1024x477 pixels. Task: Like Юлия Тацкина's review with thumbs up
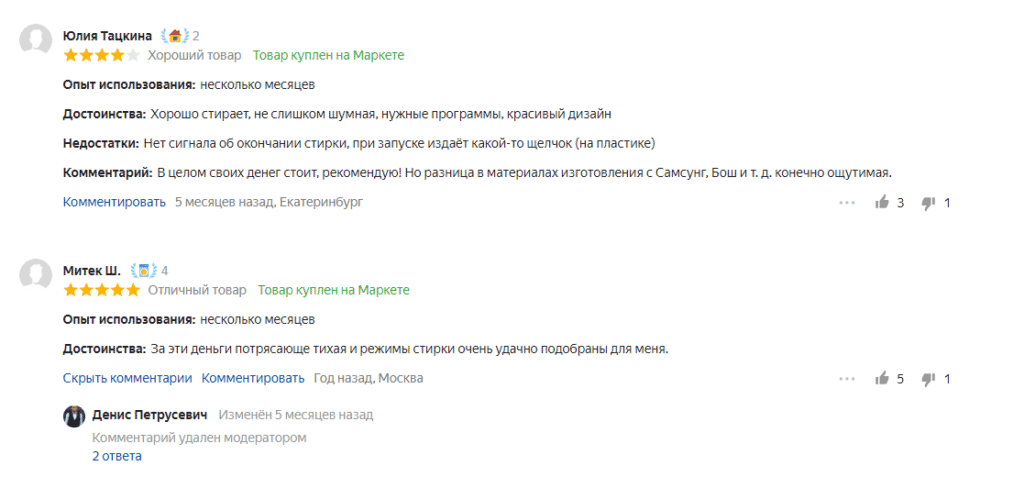pos(882,203)
